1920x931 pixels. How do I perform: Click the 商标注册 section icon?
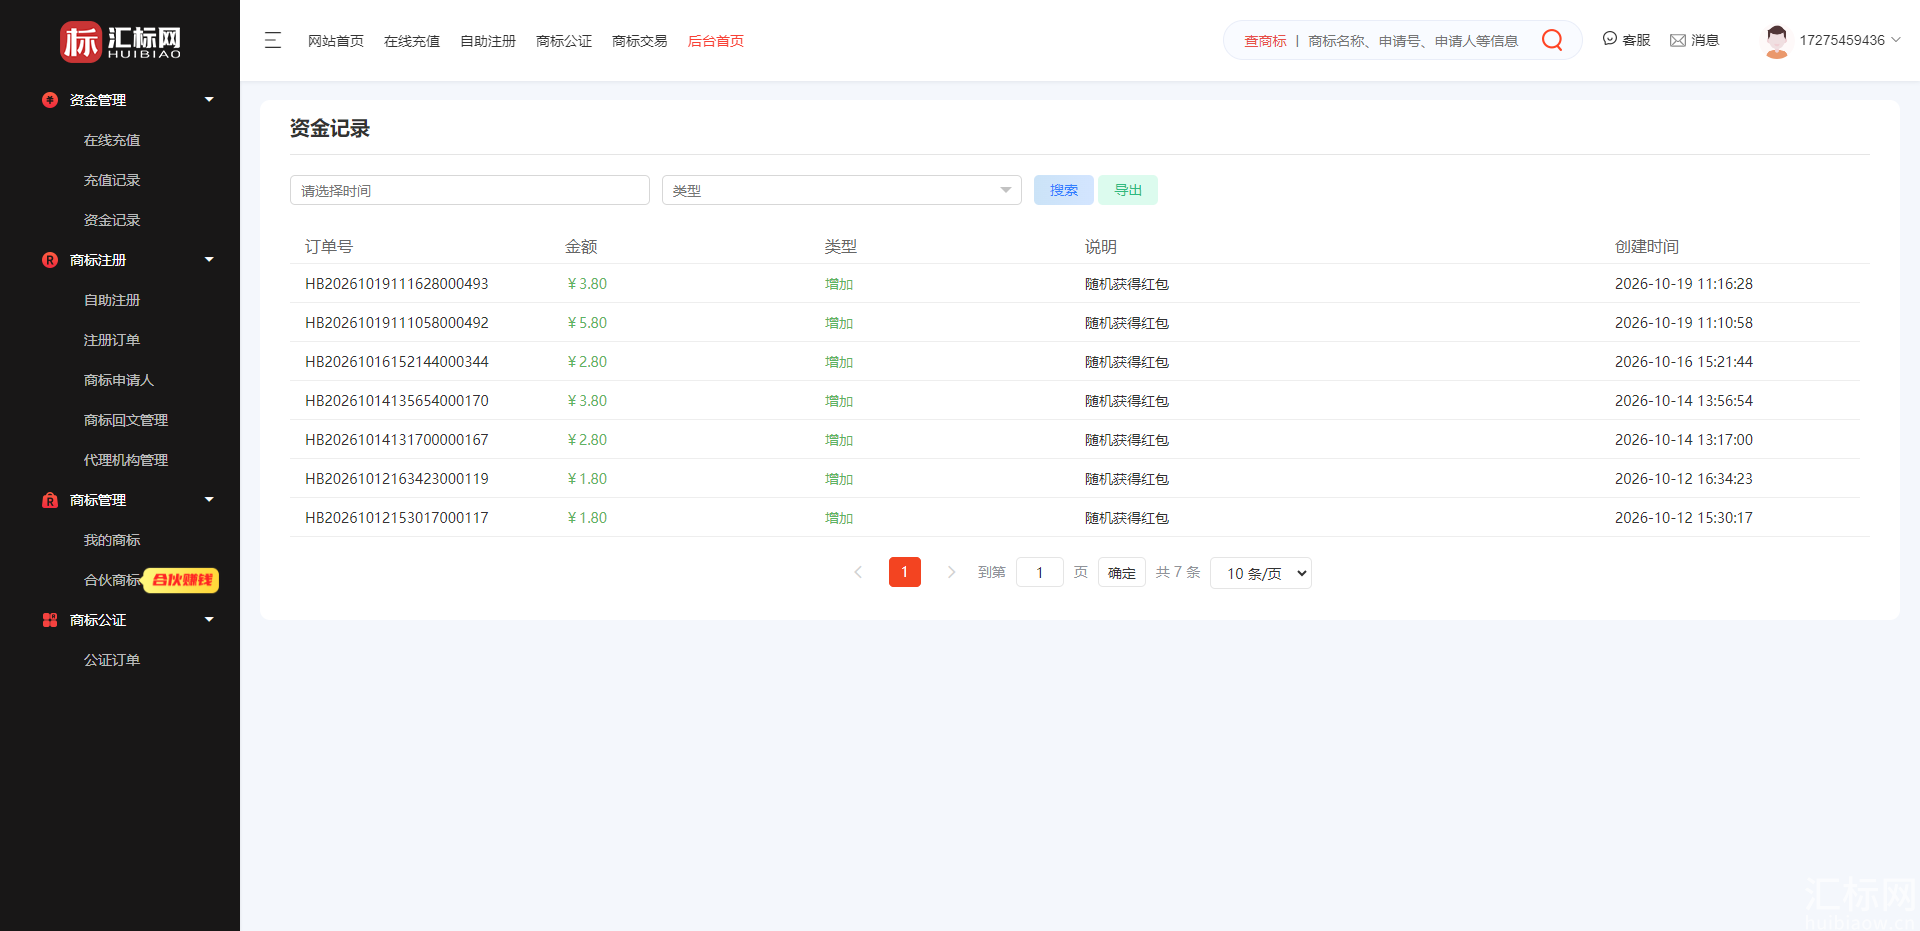pos(50,260)
